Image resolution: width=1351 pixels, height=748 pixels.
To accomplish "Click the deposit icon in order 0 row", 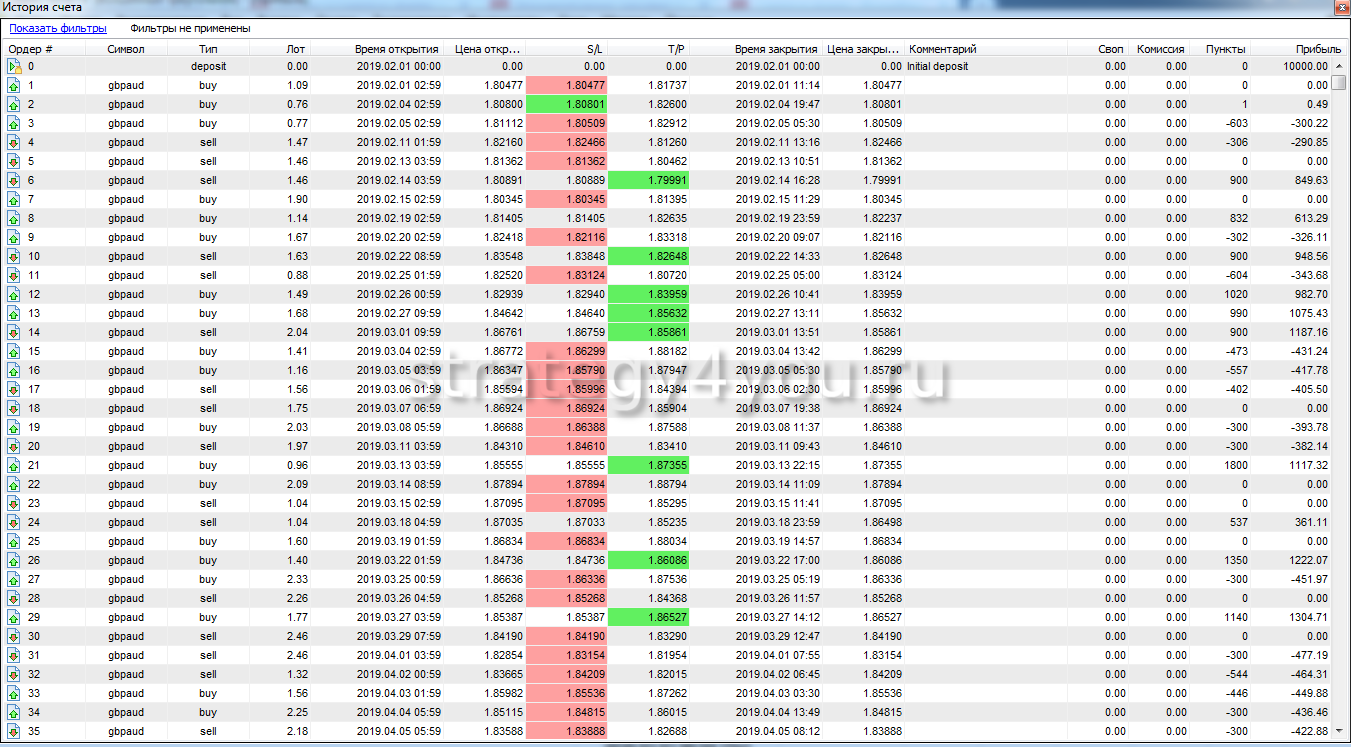I will (x=14, y=67).
